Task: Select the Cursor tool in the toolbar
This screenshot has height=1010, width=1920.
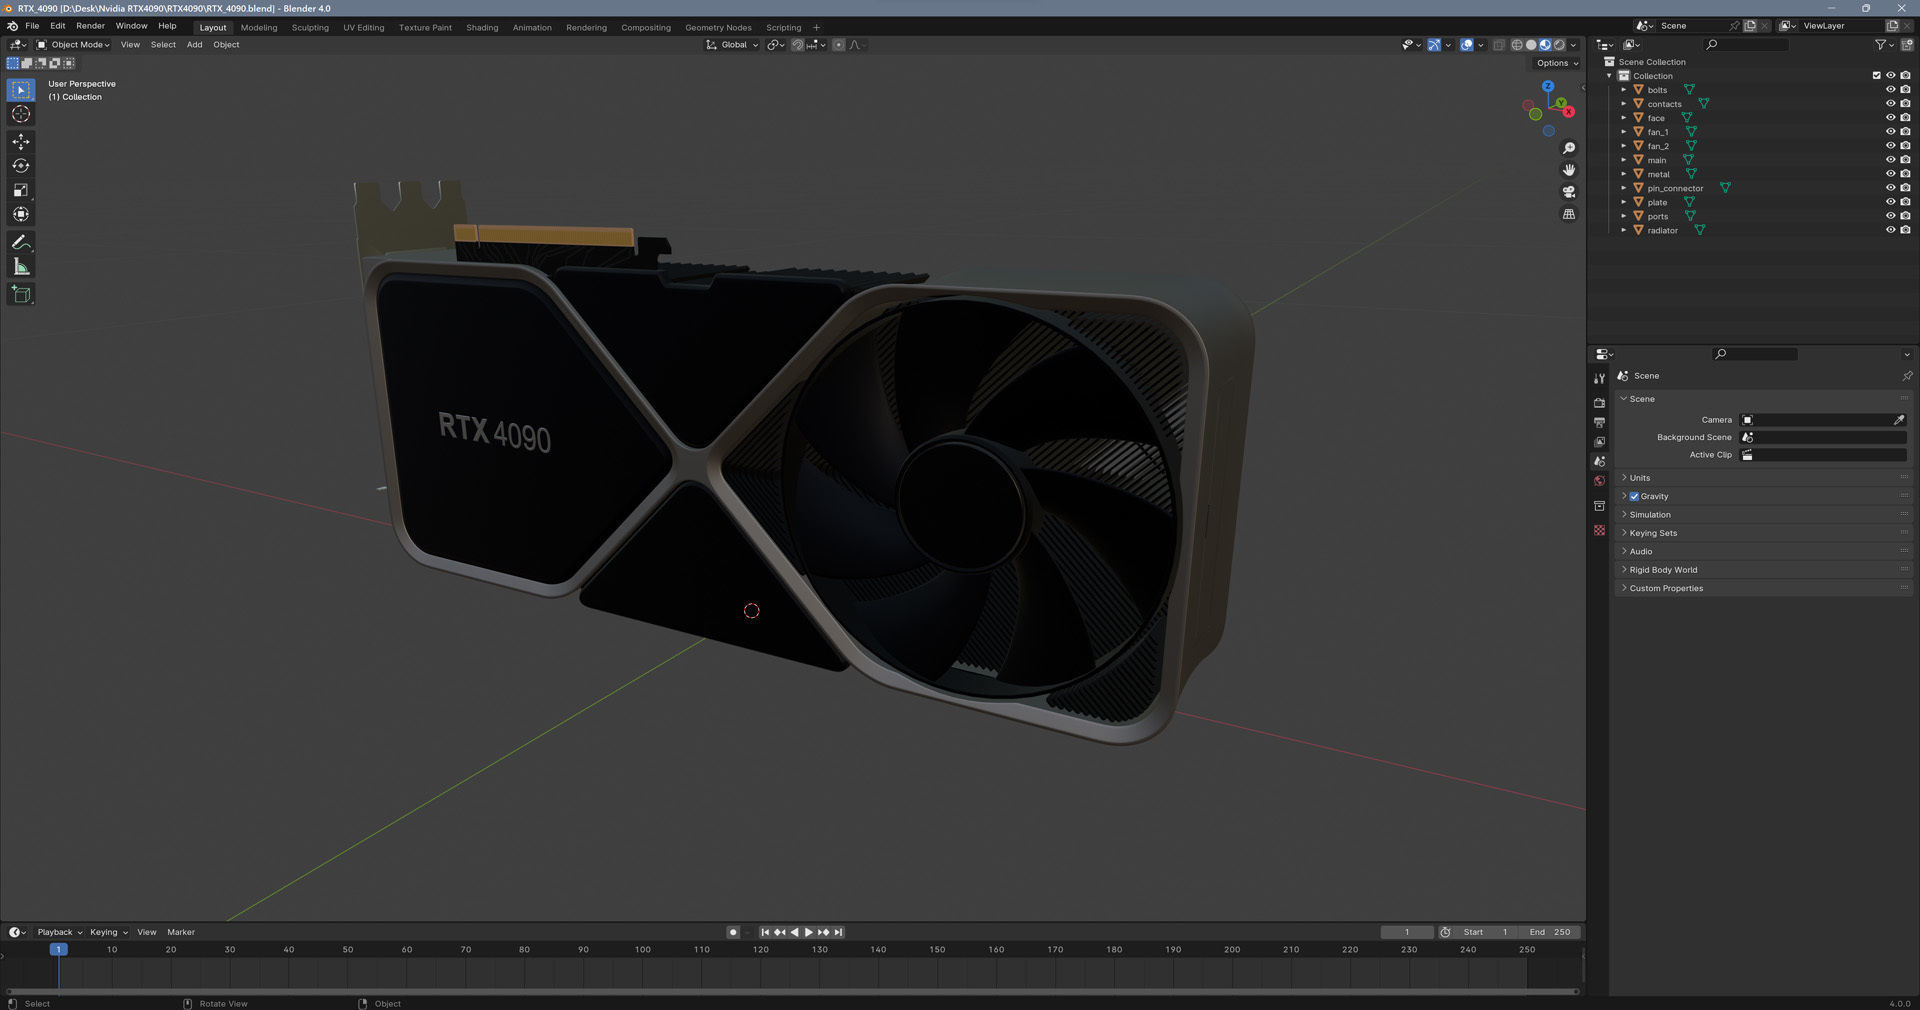Action: [21, 114]
